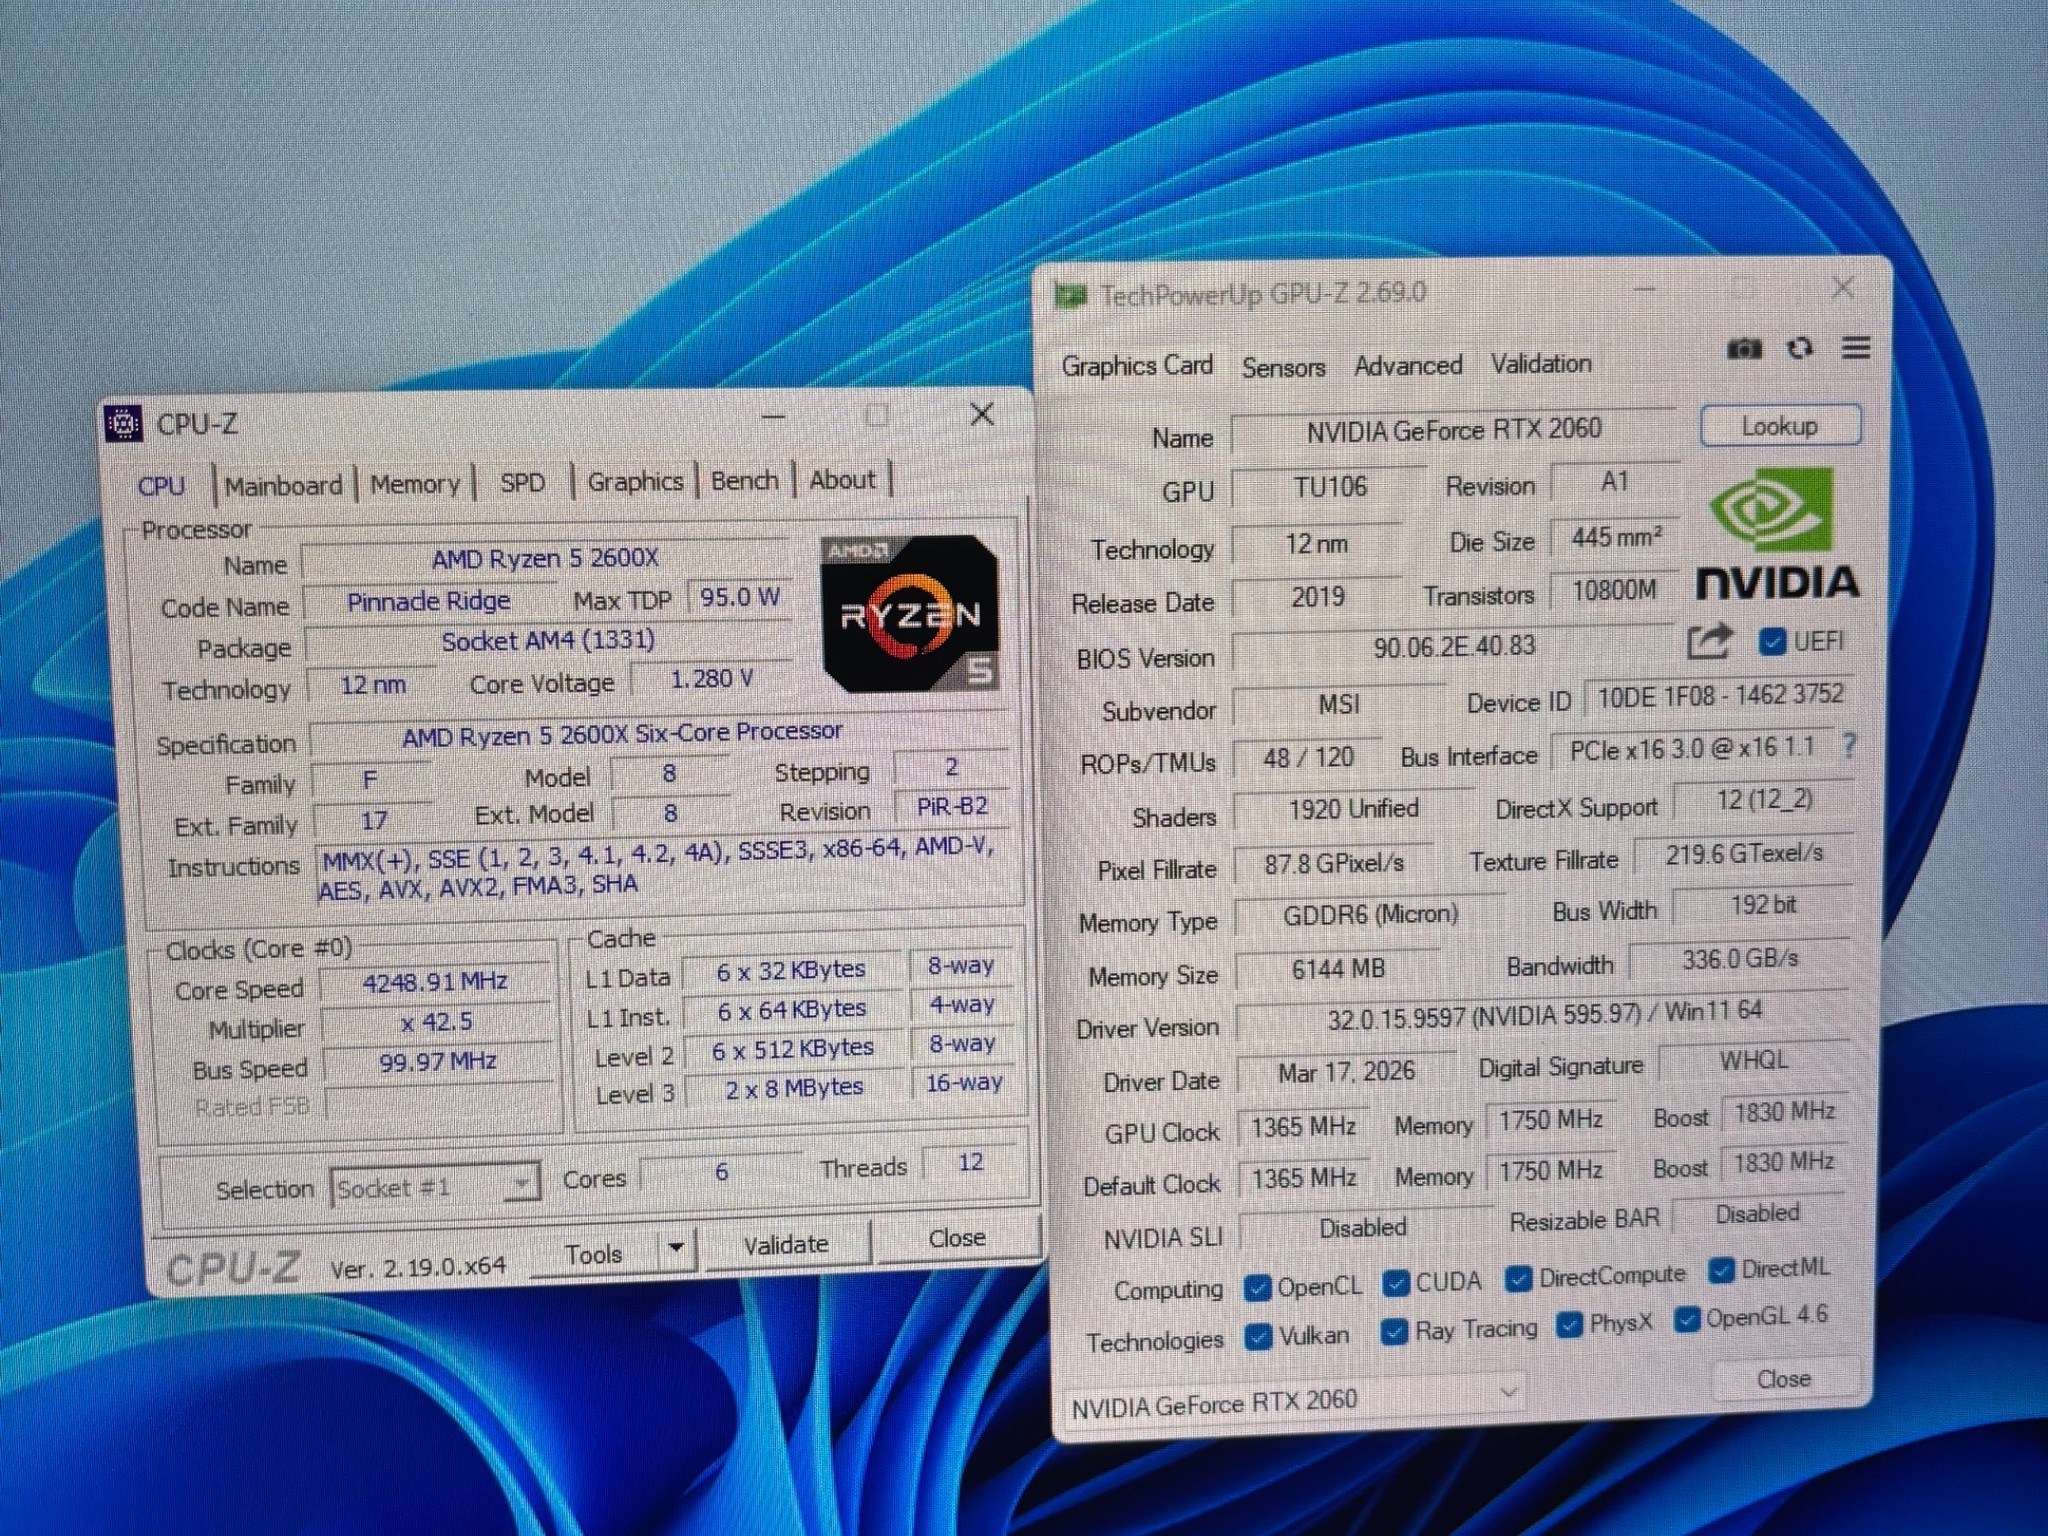This screenshot has width=2048, height=1536.
Task: Click the GPU-Z title bar app icon
Action: [x=1070, y=295]
